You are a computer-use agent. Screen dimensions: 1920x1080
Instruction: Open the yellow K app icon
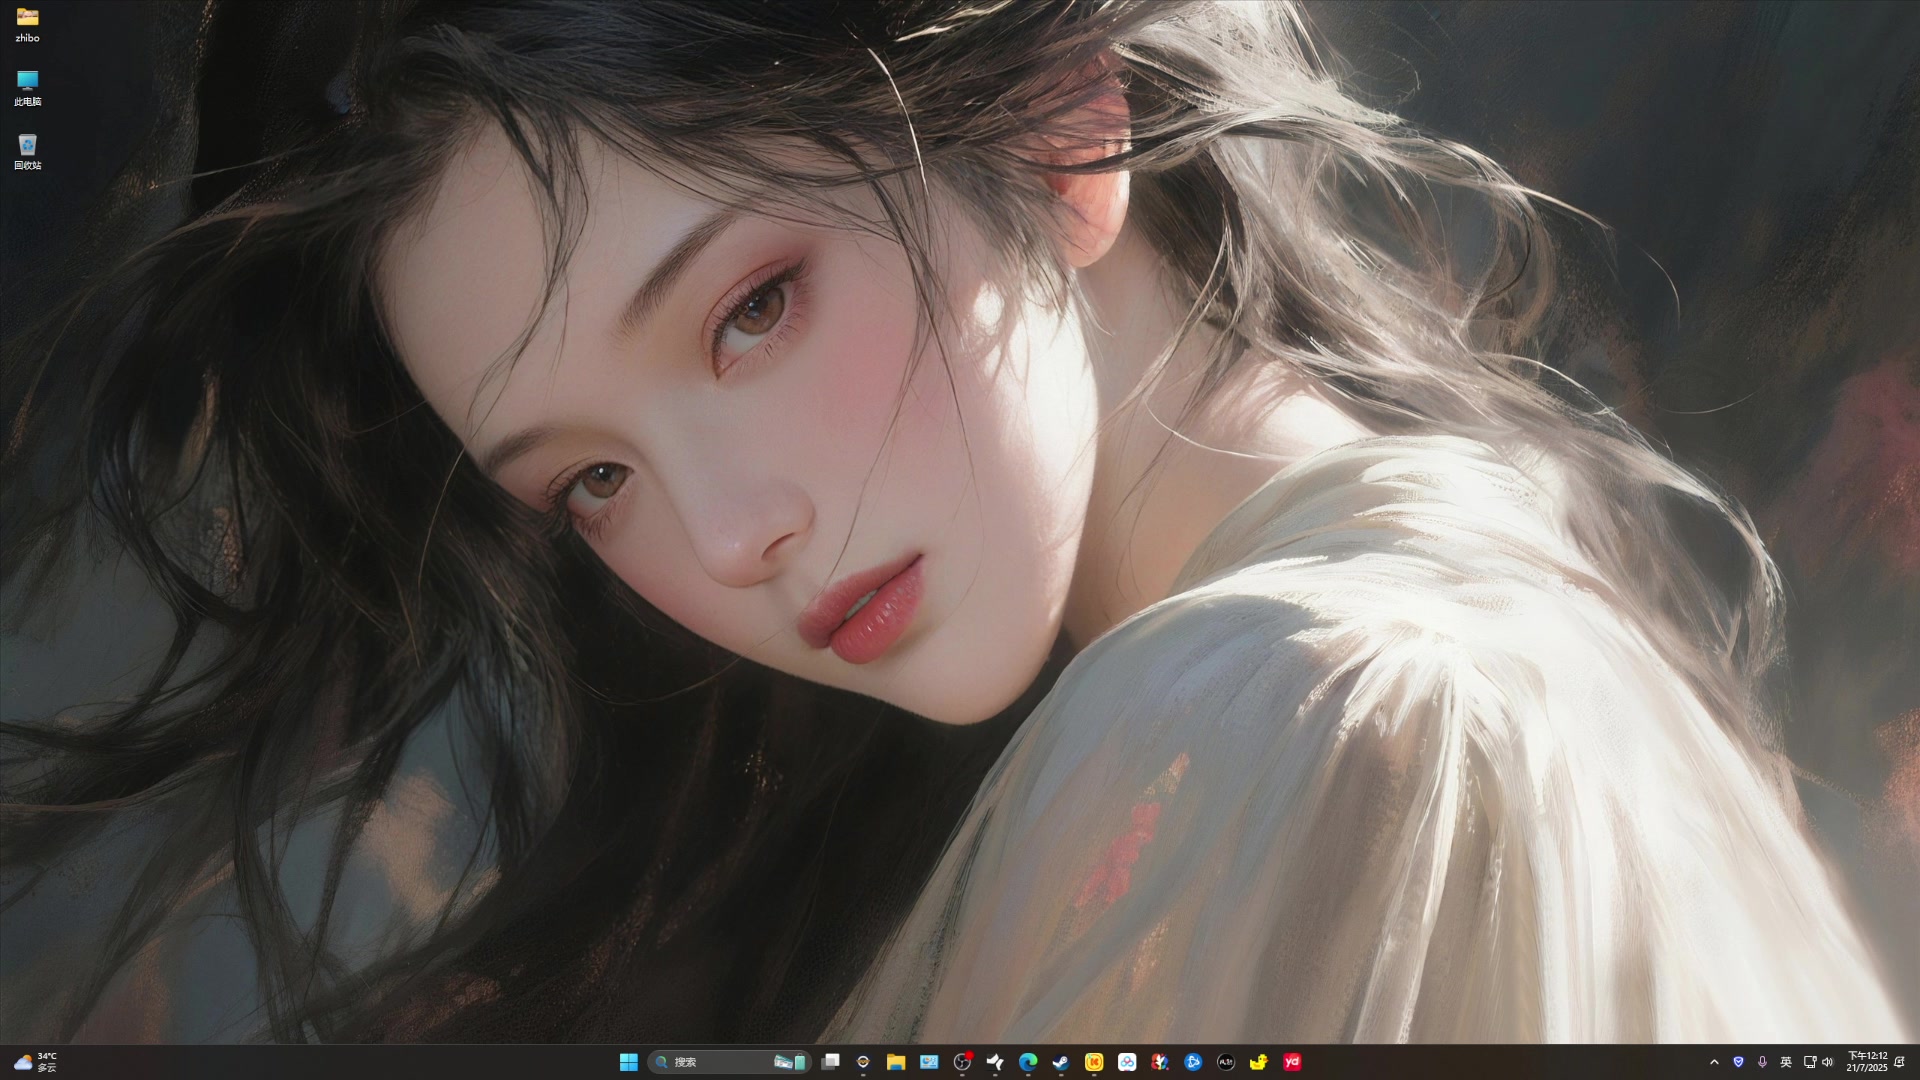[x=1094, y=1062]
